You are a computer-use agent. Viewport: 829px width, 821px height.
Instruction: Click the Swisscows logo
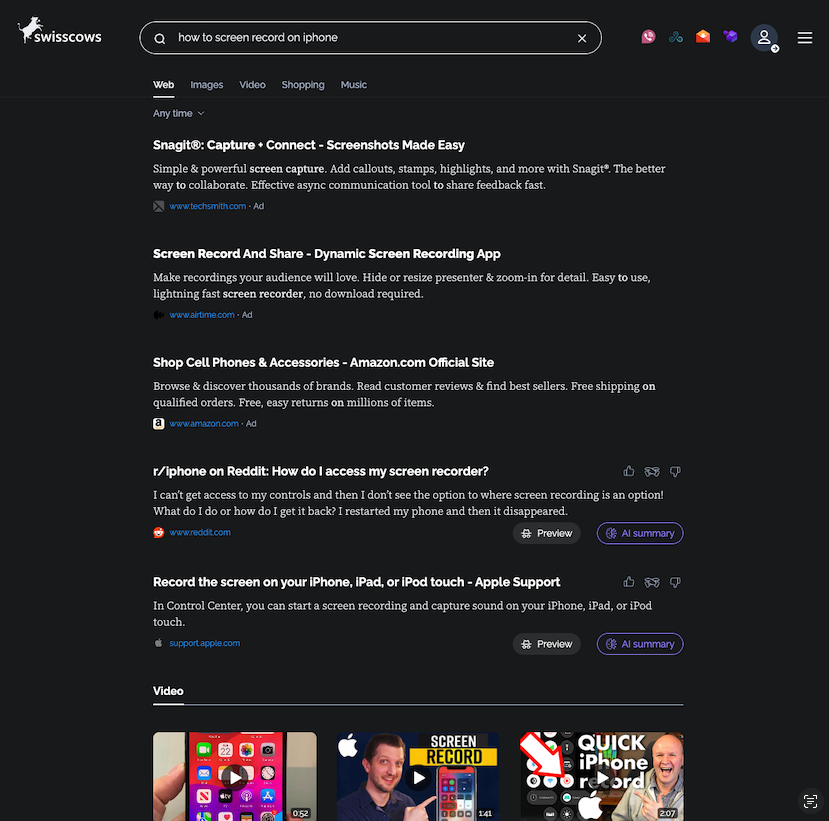click(x=59, y=31)
